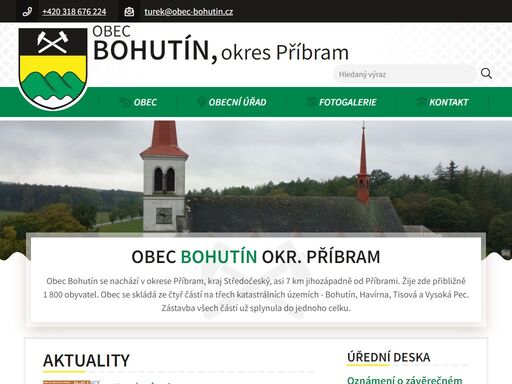Viewport: 512px width, 384px height.
Task: Click the Bohutín coat of arms logo
Action: [x=53, y=68]
